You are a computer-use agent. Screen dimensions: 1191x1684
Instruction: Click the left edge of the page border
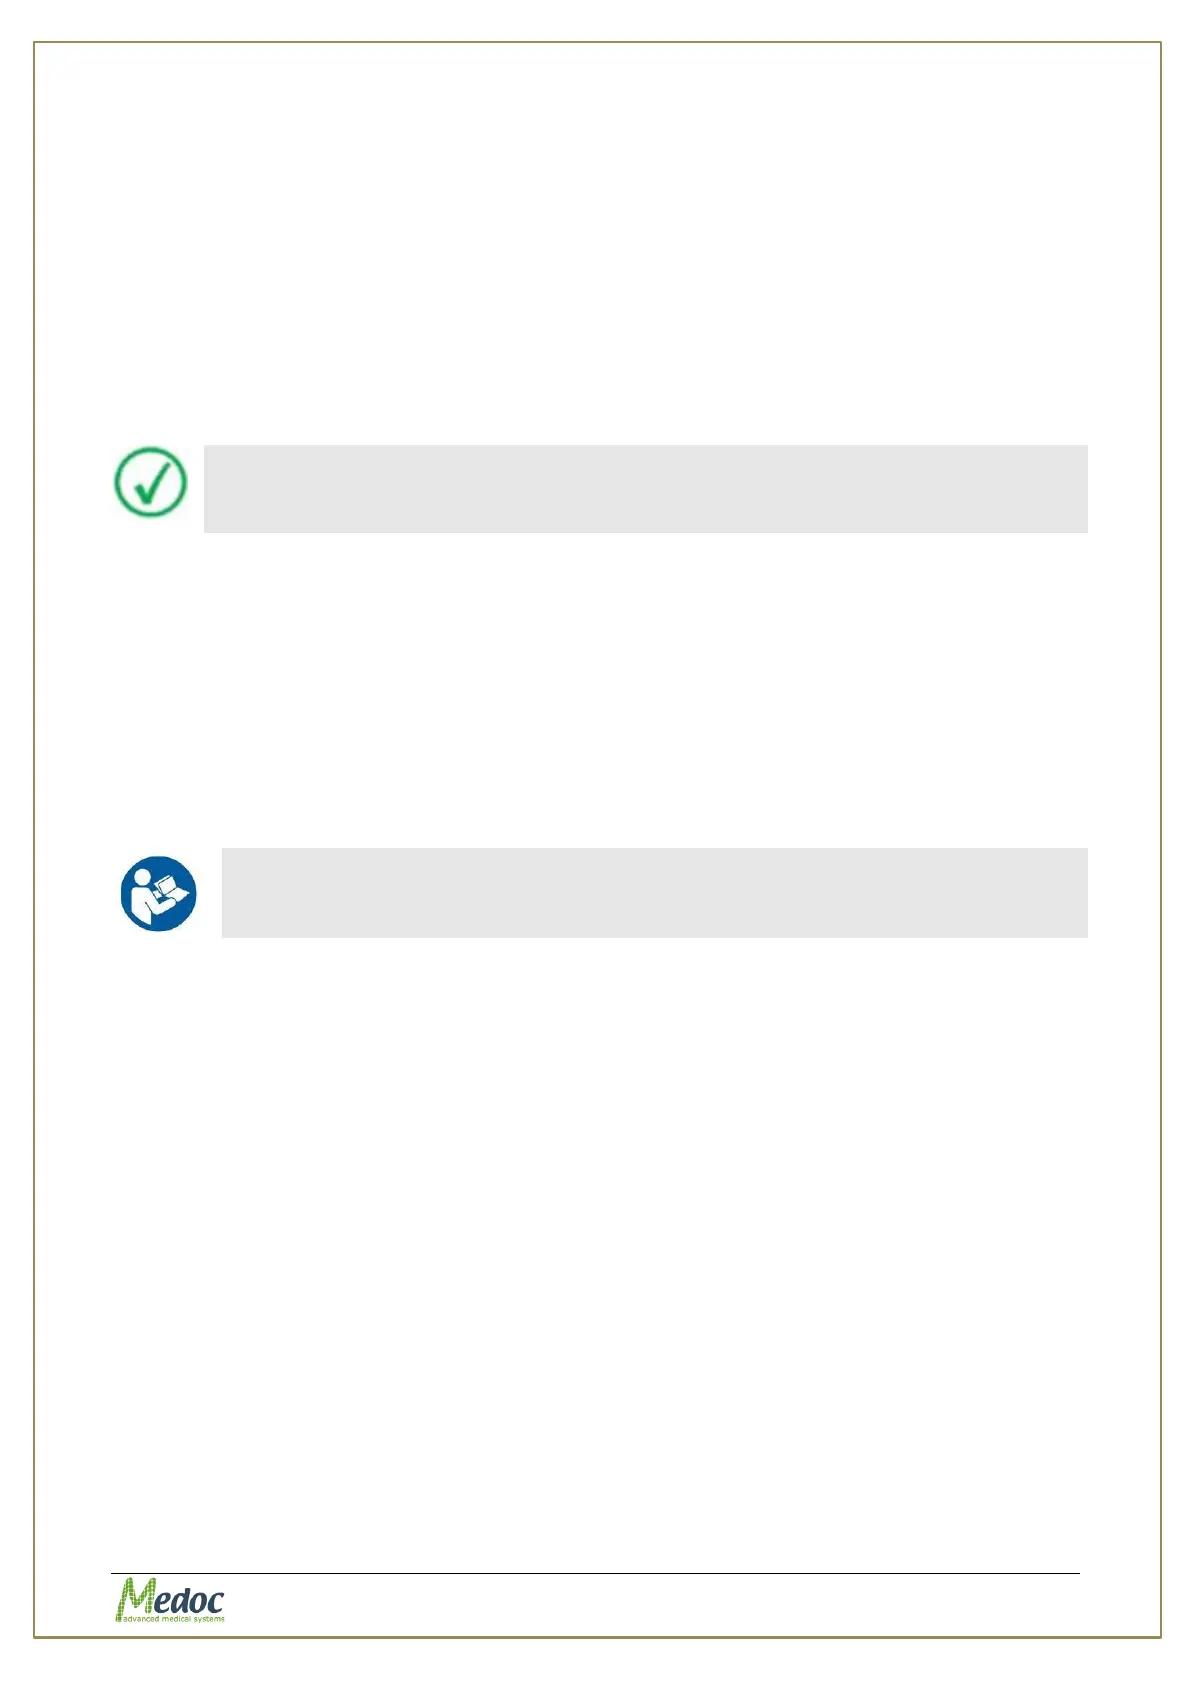tap(34, 840)
